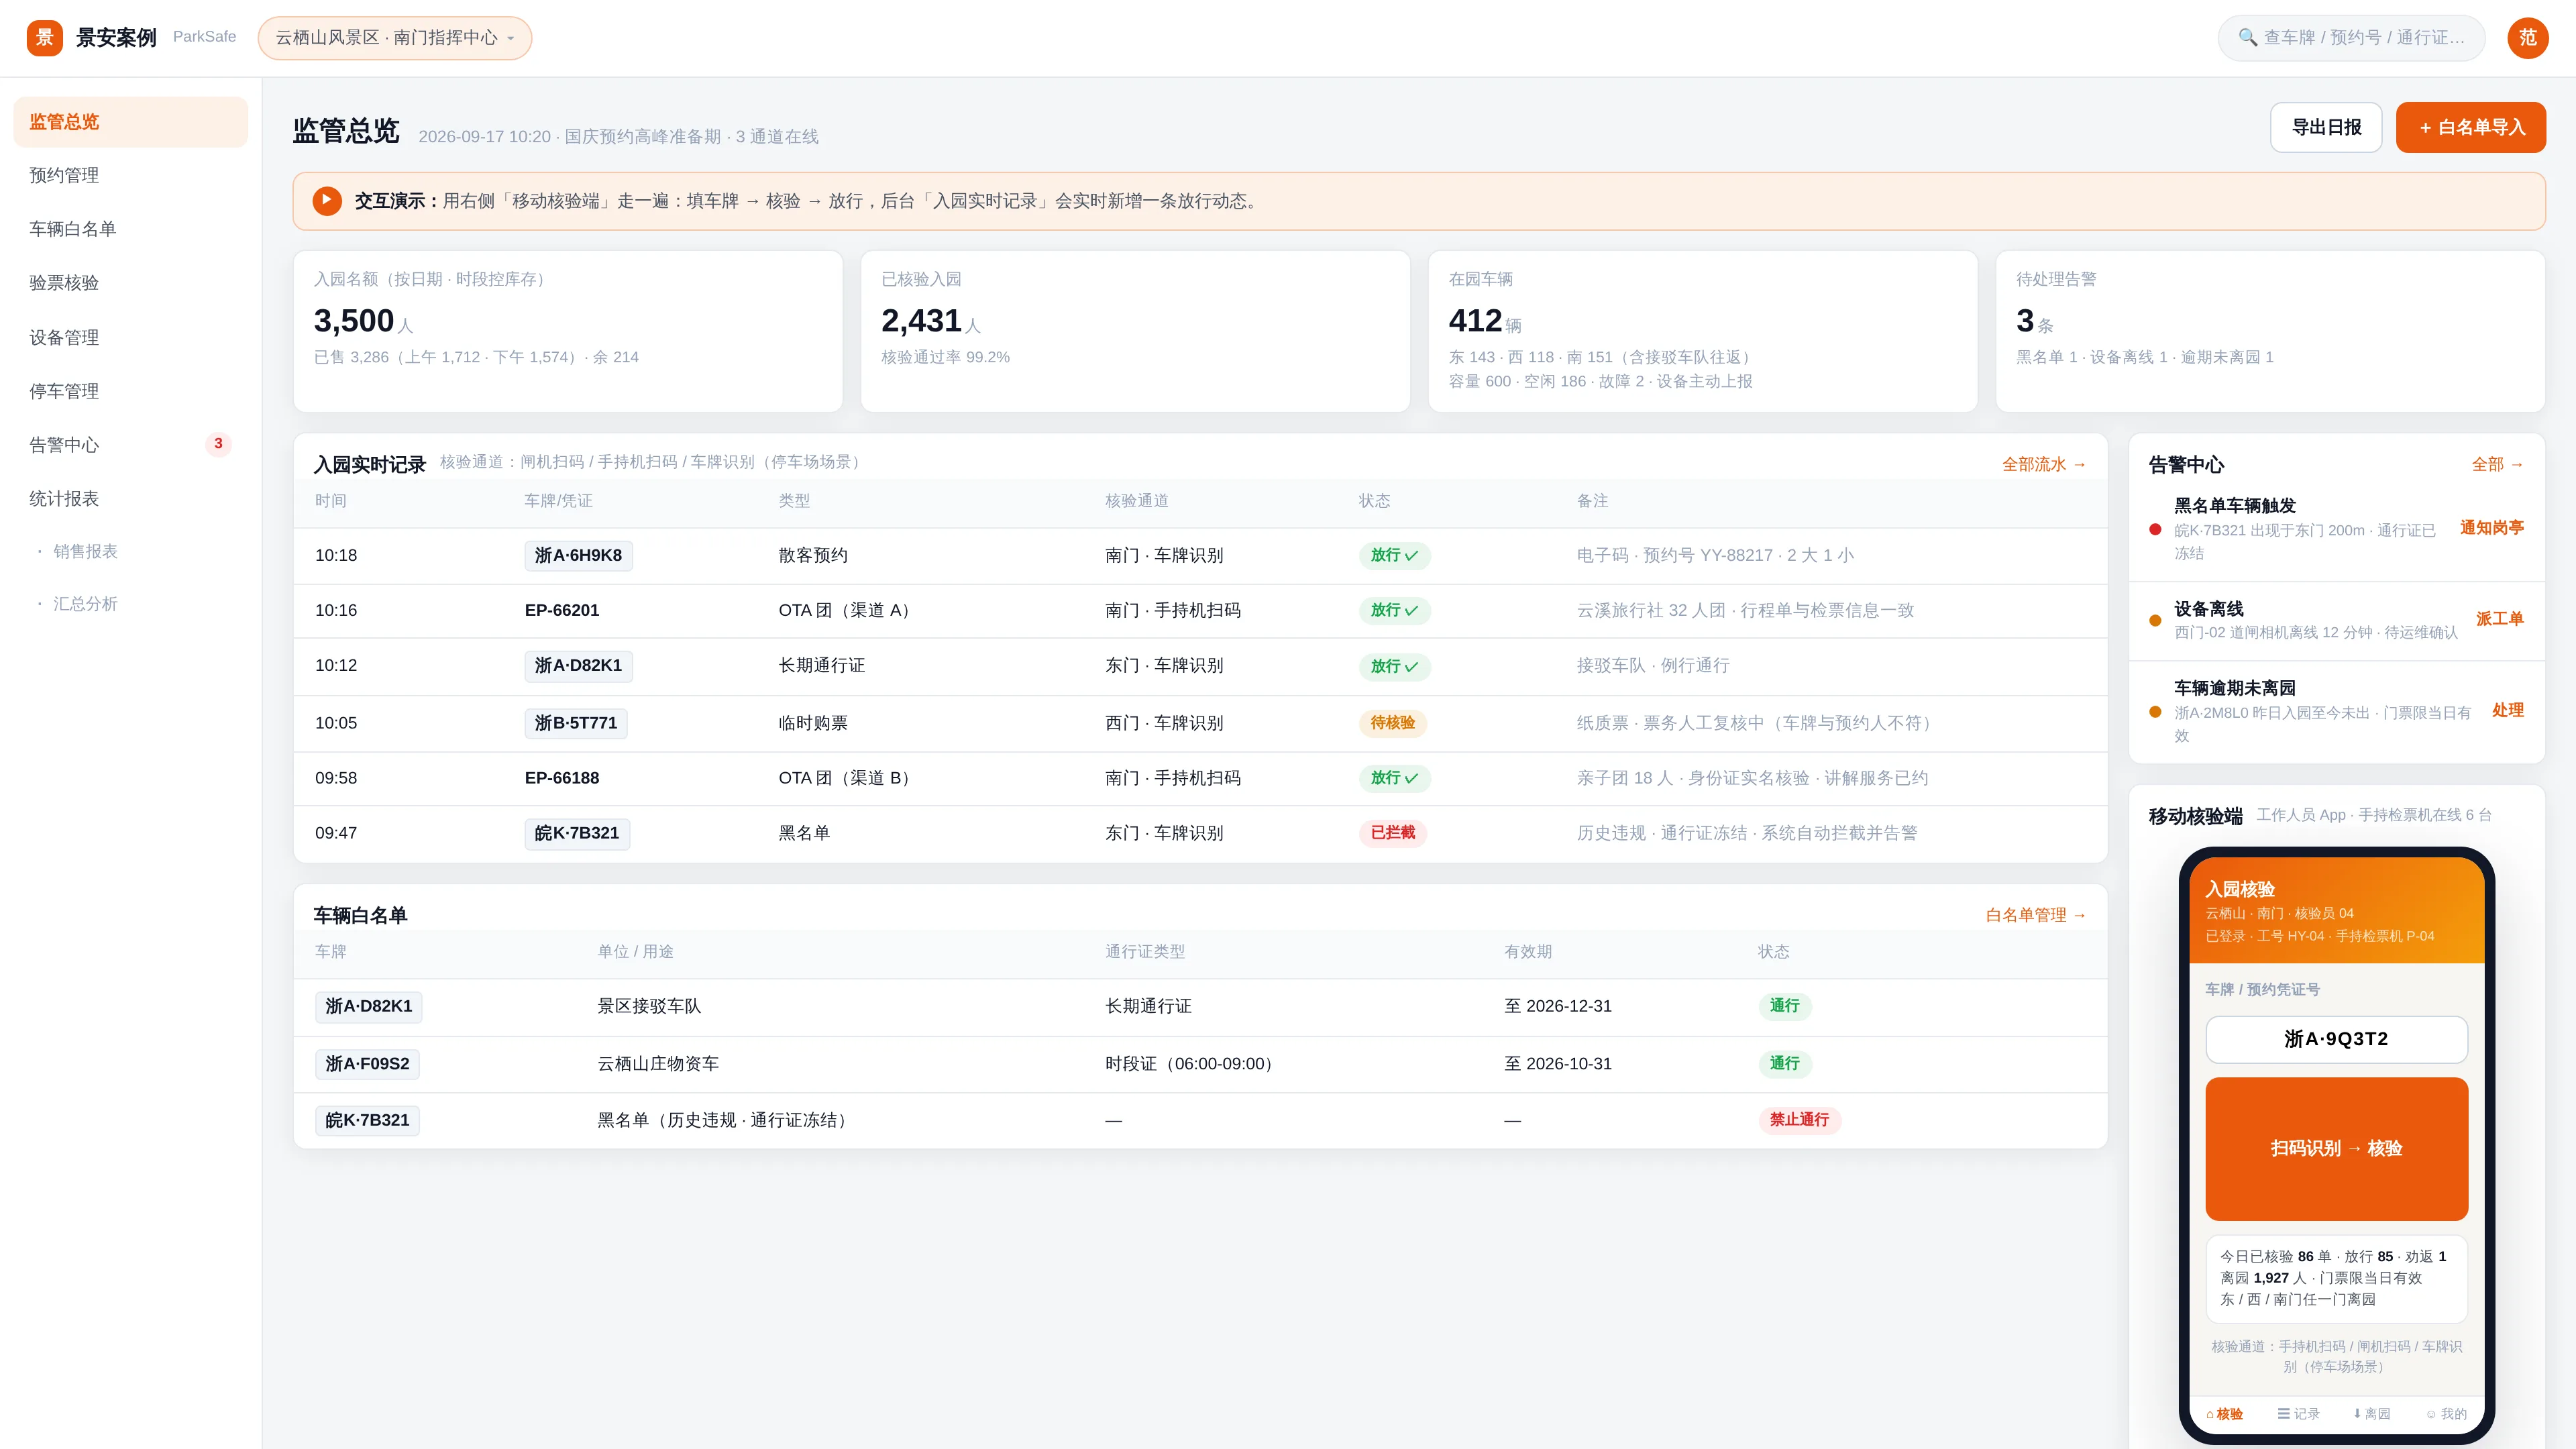Click the 扫码识别 → 核验 button
Screen dimensions: 2576x1449
coord(2336,1149)
